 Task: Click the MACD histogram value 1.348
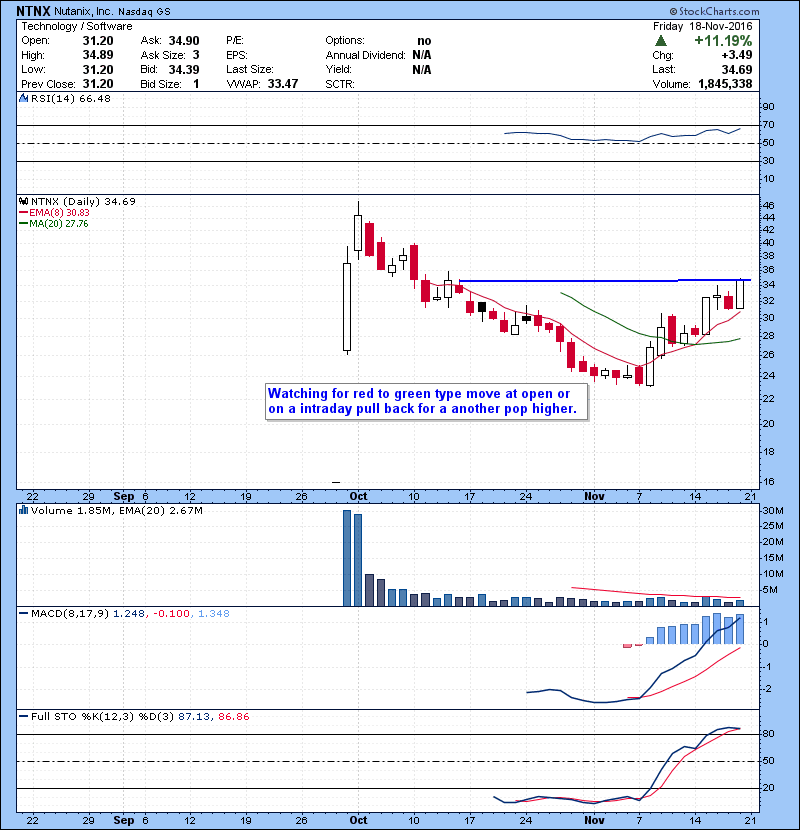(214, 614)
